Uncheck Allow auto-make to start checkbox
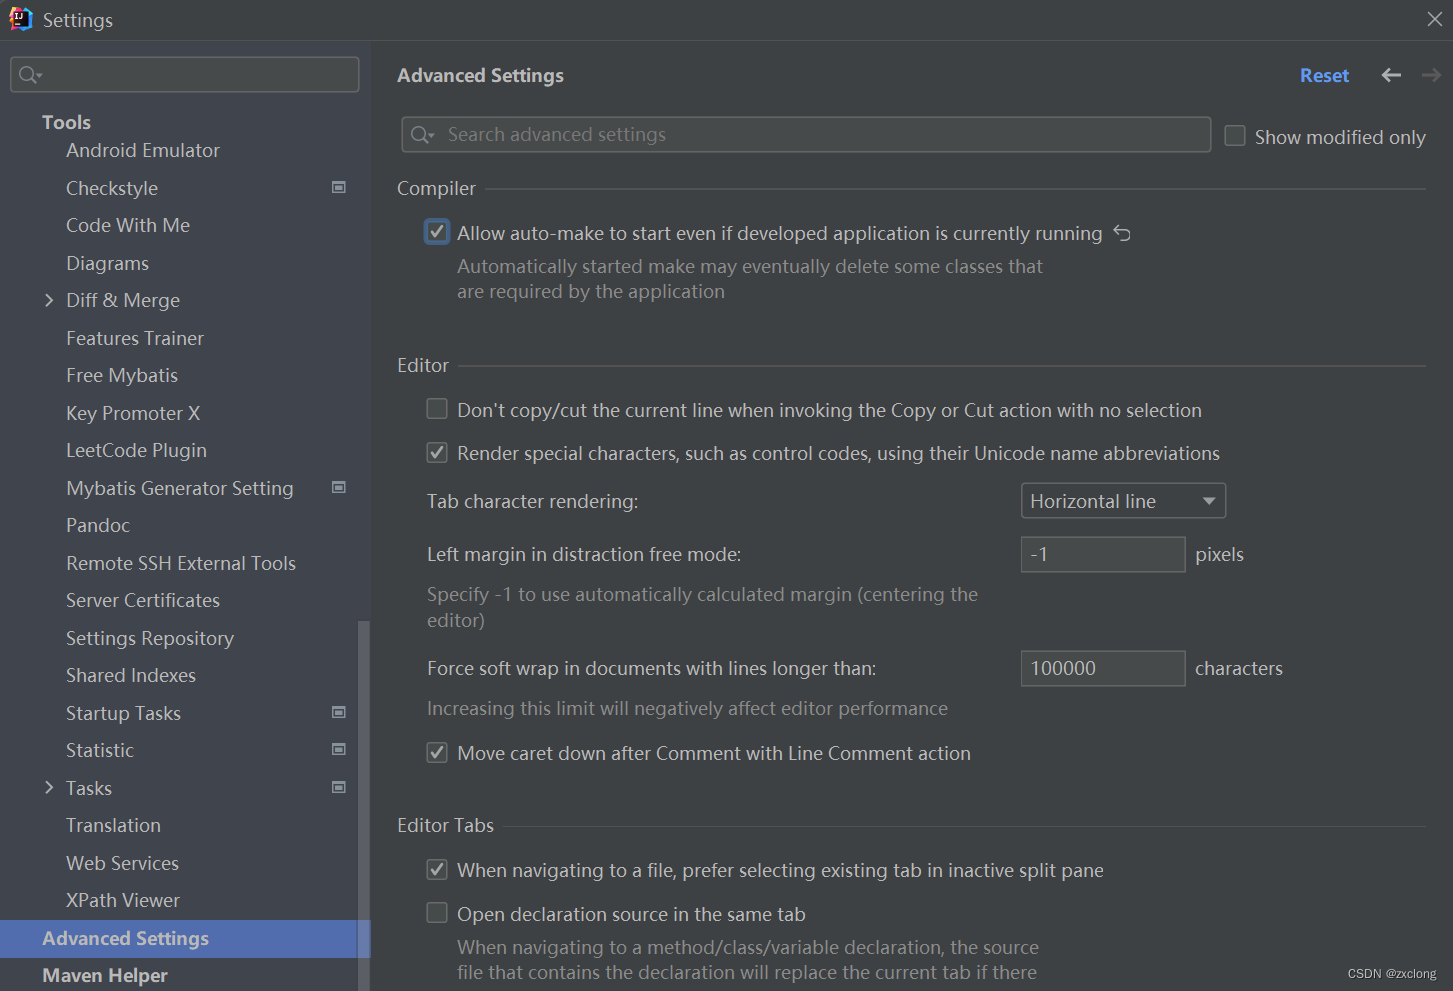 [437, 232]
